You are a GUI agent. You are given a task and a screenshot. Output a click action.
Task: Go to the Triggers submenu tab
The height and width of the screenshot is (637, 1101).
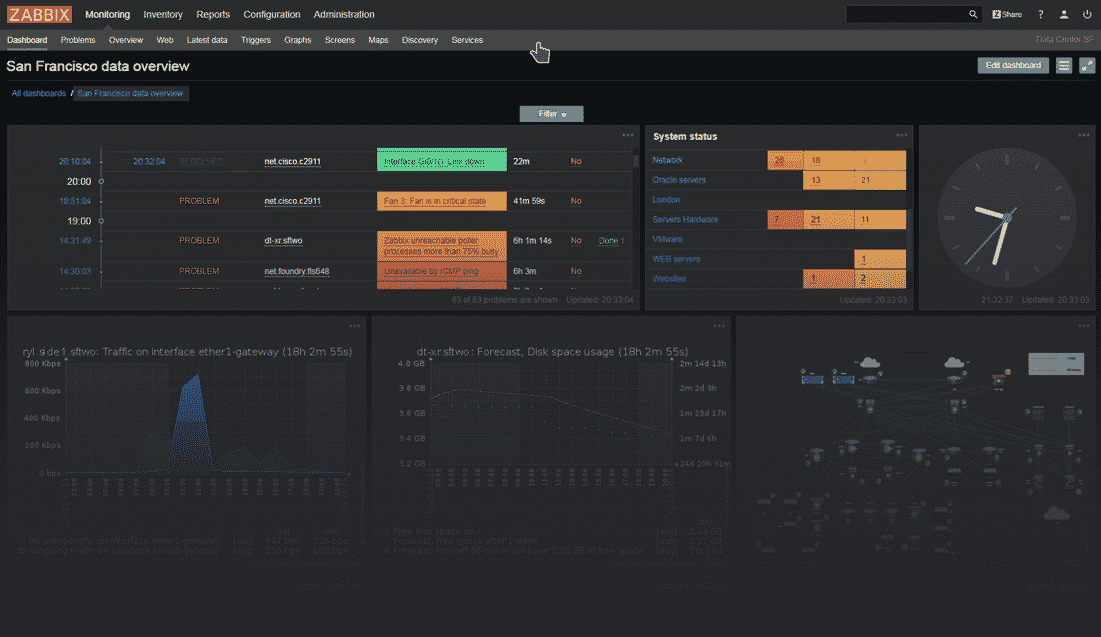[x=256, y=40]
